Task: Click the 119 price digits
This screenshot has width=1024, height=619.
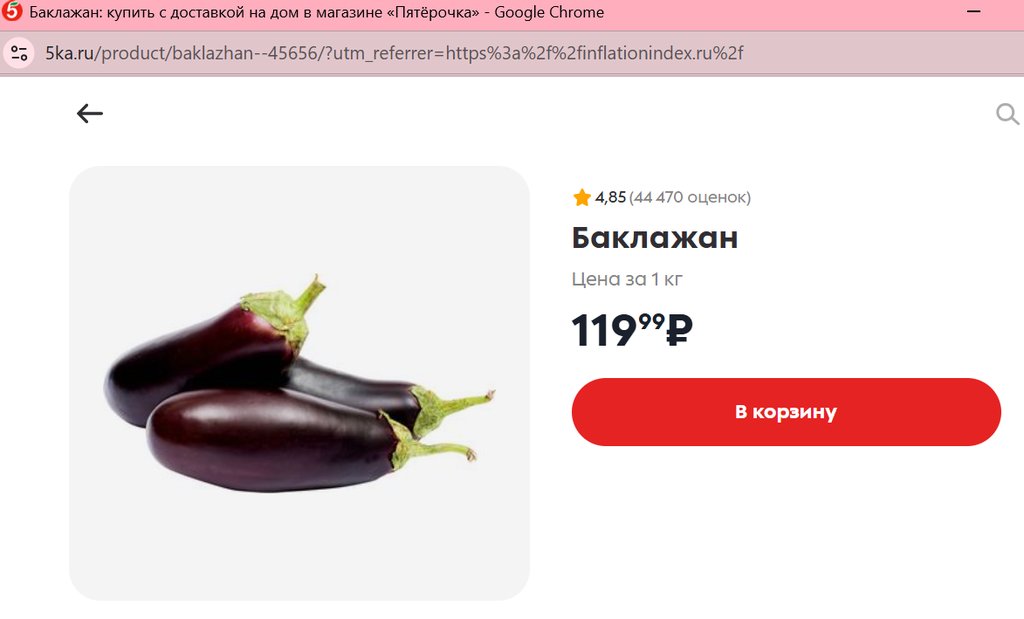Action: pos(604,330)
